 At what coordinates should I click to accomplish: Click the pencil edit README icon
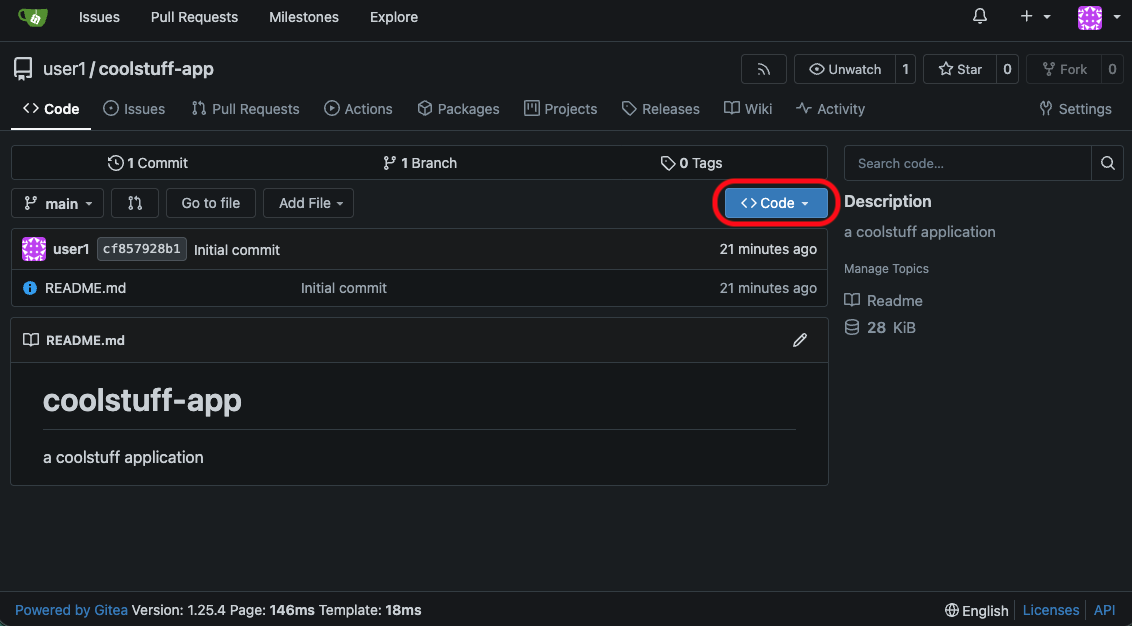click(799, 340)
